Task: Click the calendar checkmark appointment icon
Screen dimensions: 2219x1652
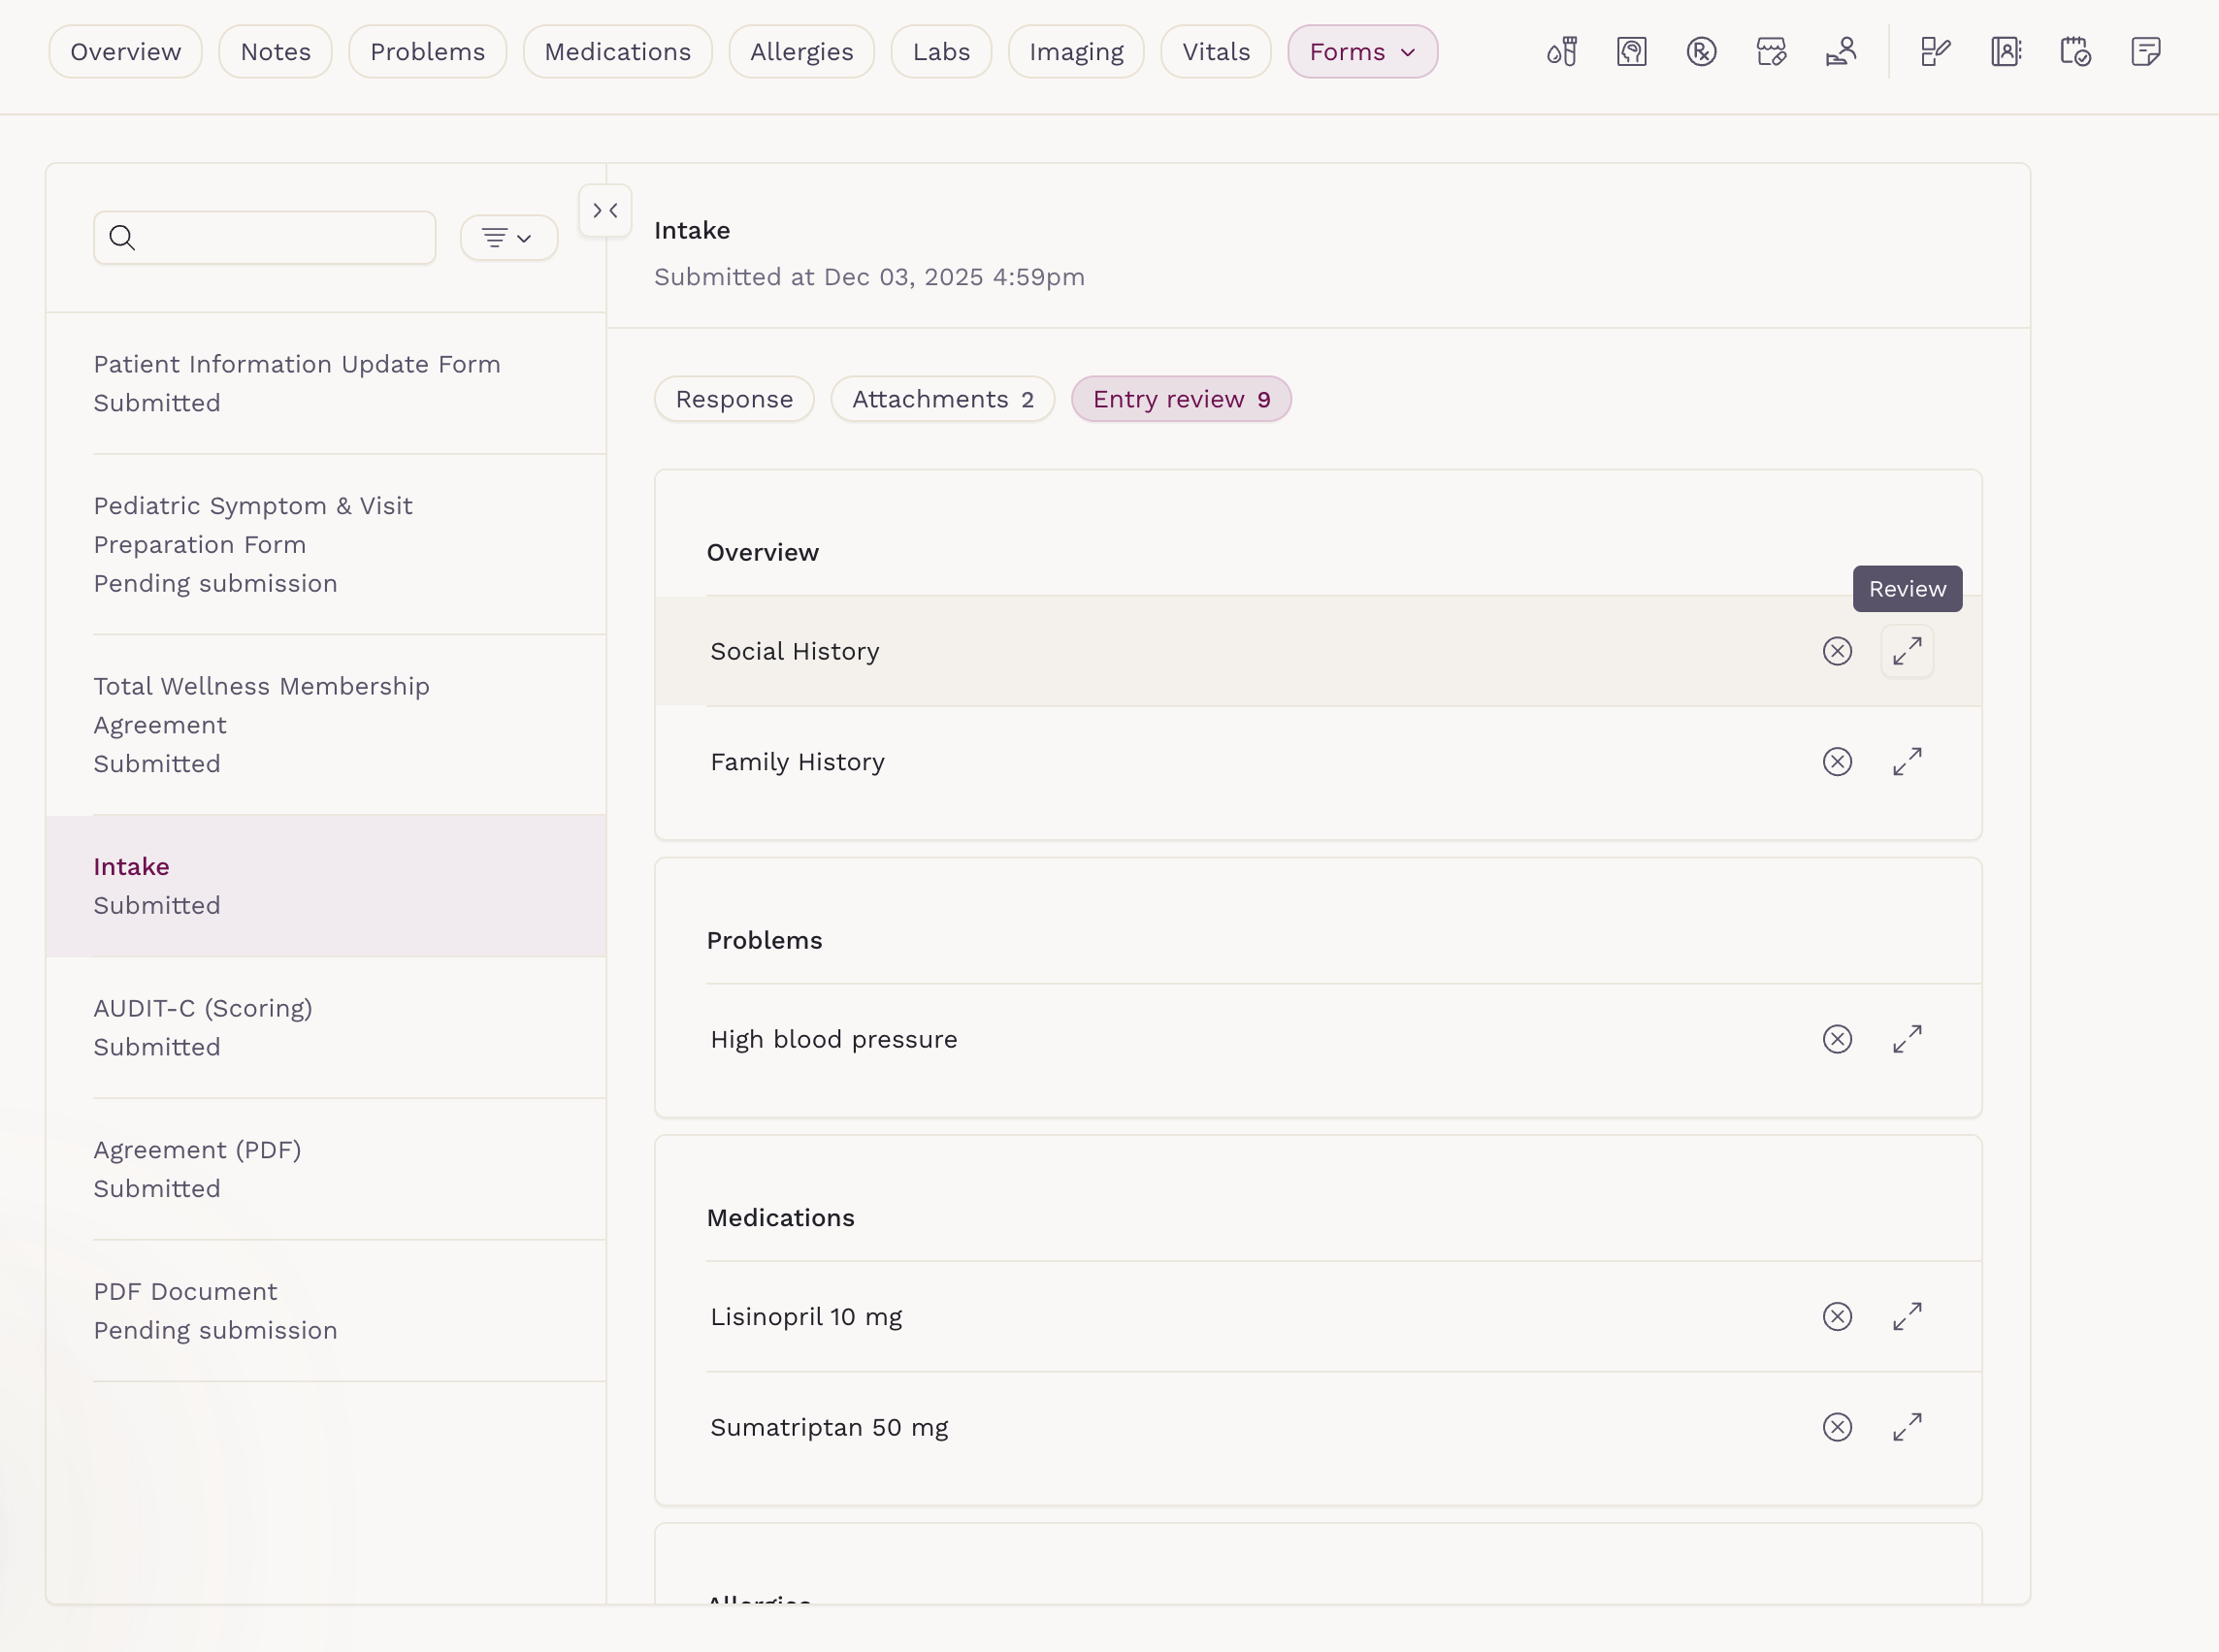Action: (2076, 51)
